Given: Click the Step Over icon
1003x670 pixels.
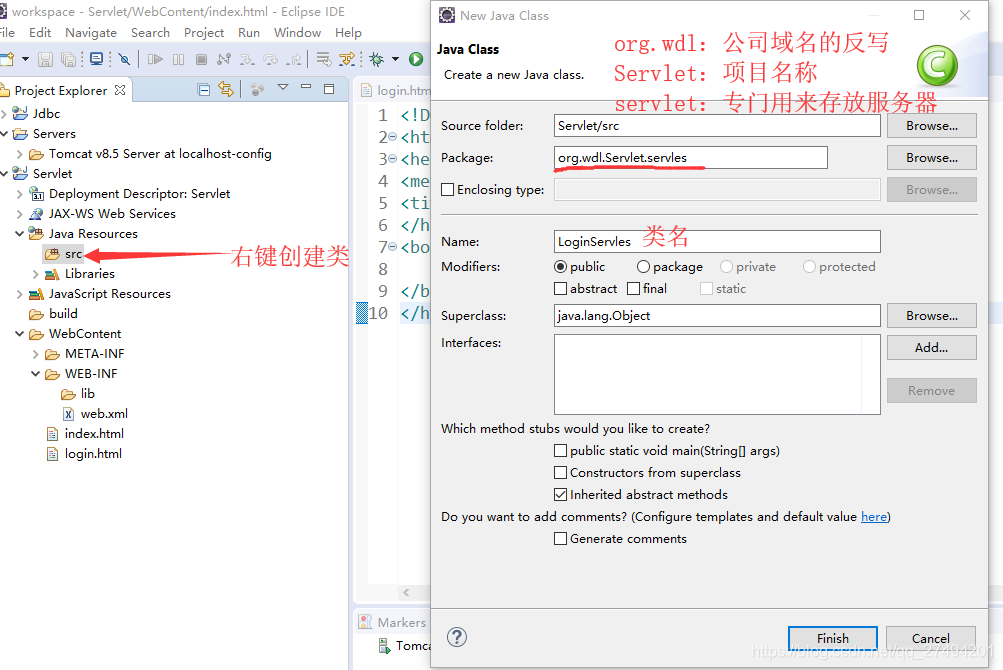Looking at the screenshot, I should pyautogui.click(x=271, y=60).
